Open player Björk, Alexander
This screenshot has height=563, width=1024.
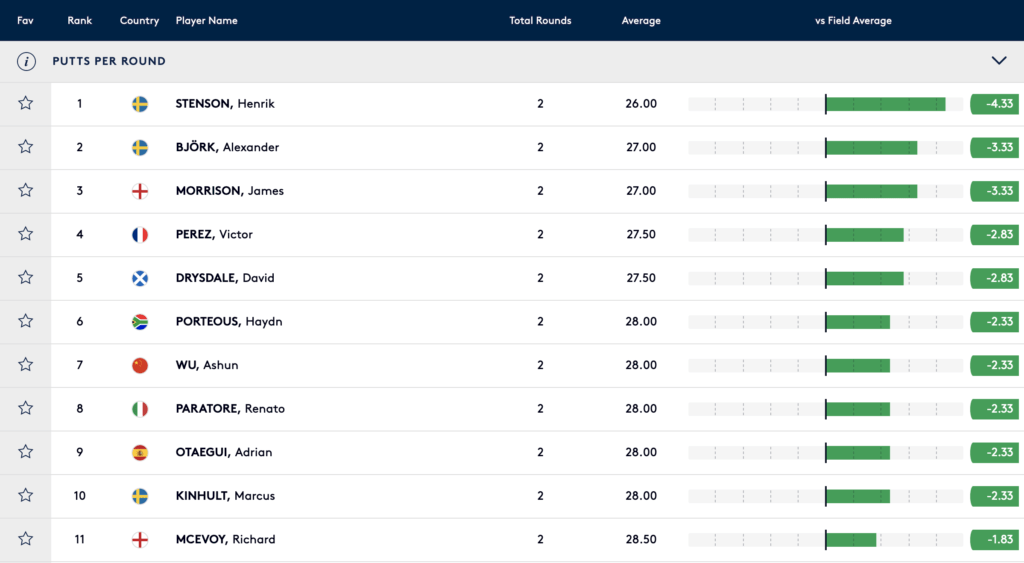pos(227,148)
